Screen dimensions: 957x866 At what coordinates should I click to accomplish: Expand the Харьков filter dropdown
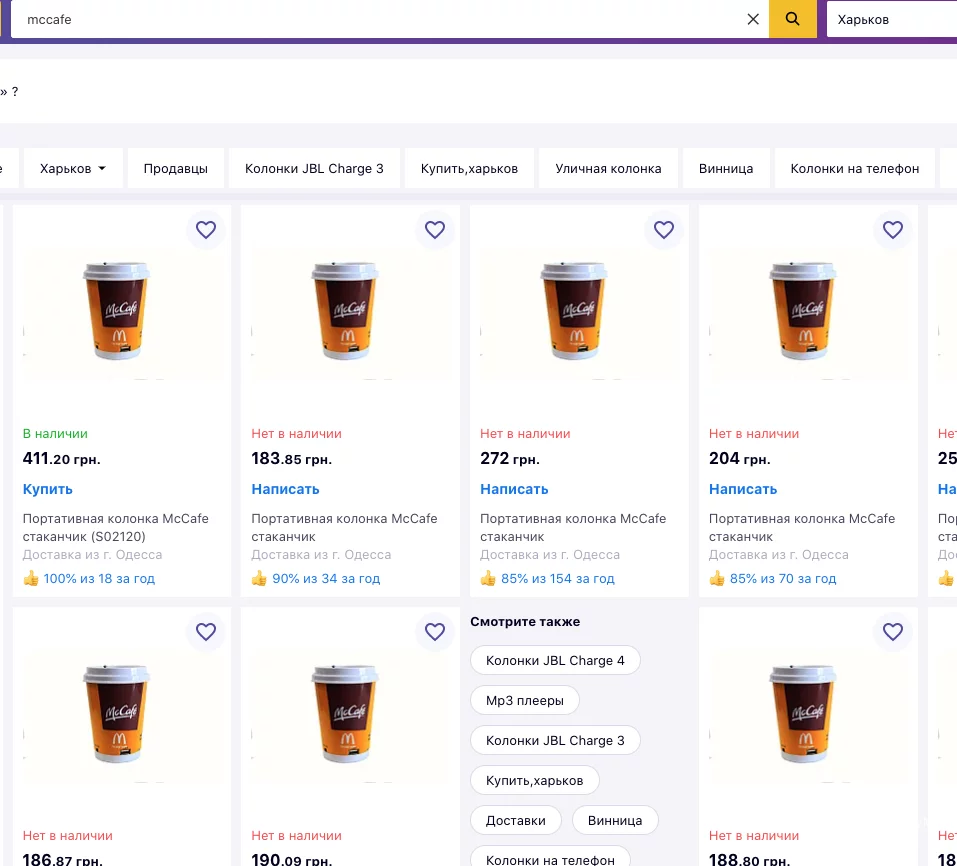pyautogui.click(x=73, y=168)
